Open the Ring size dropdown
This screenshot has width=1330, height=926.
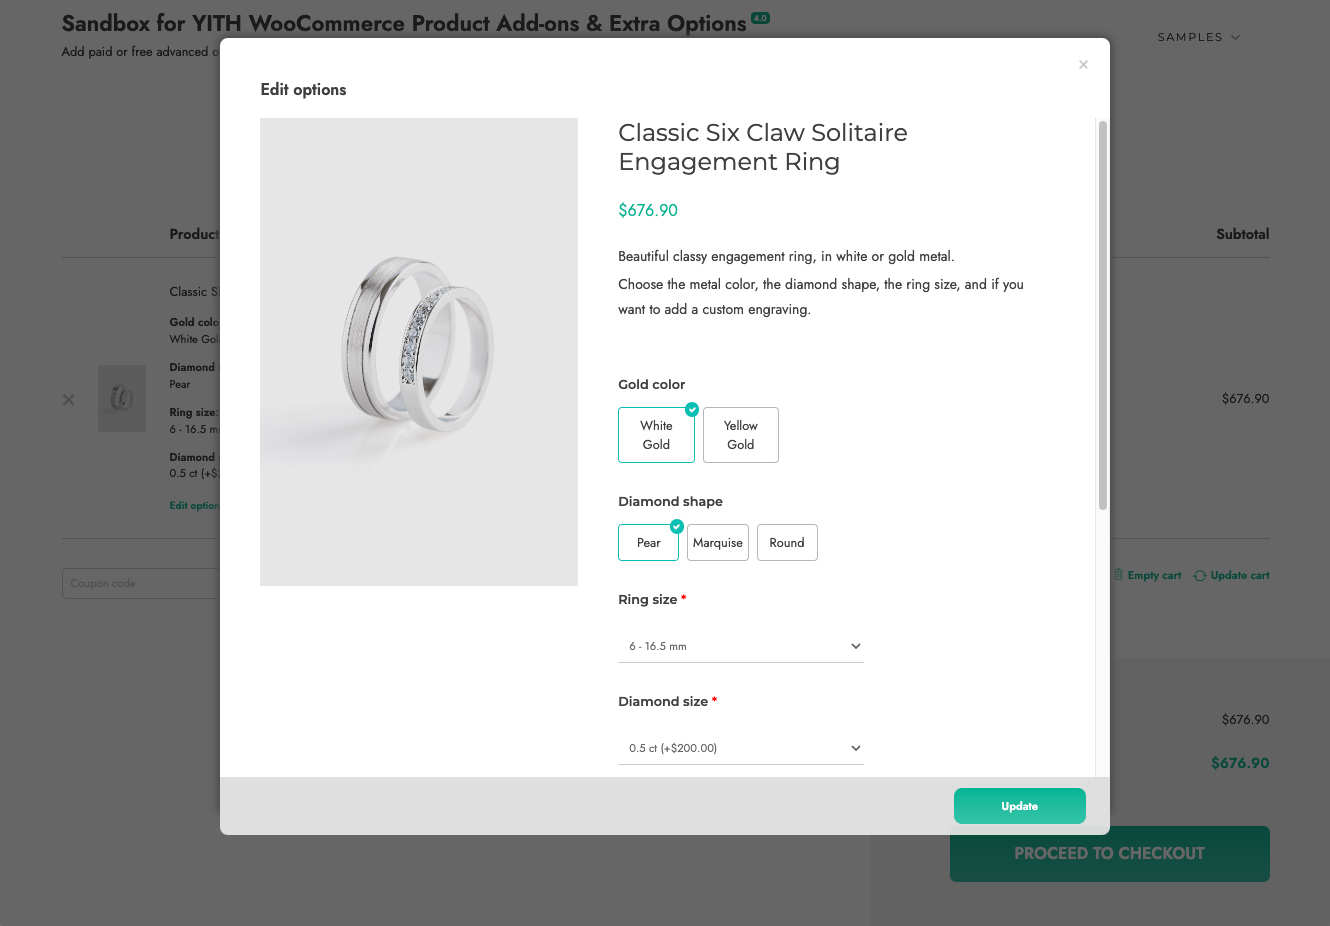740,646
